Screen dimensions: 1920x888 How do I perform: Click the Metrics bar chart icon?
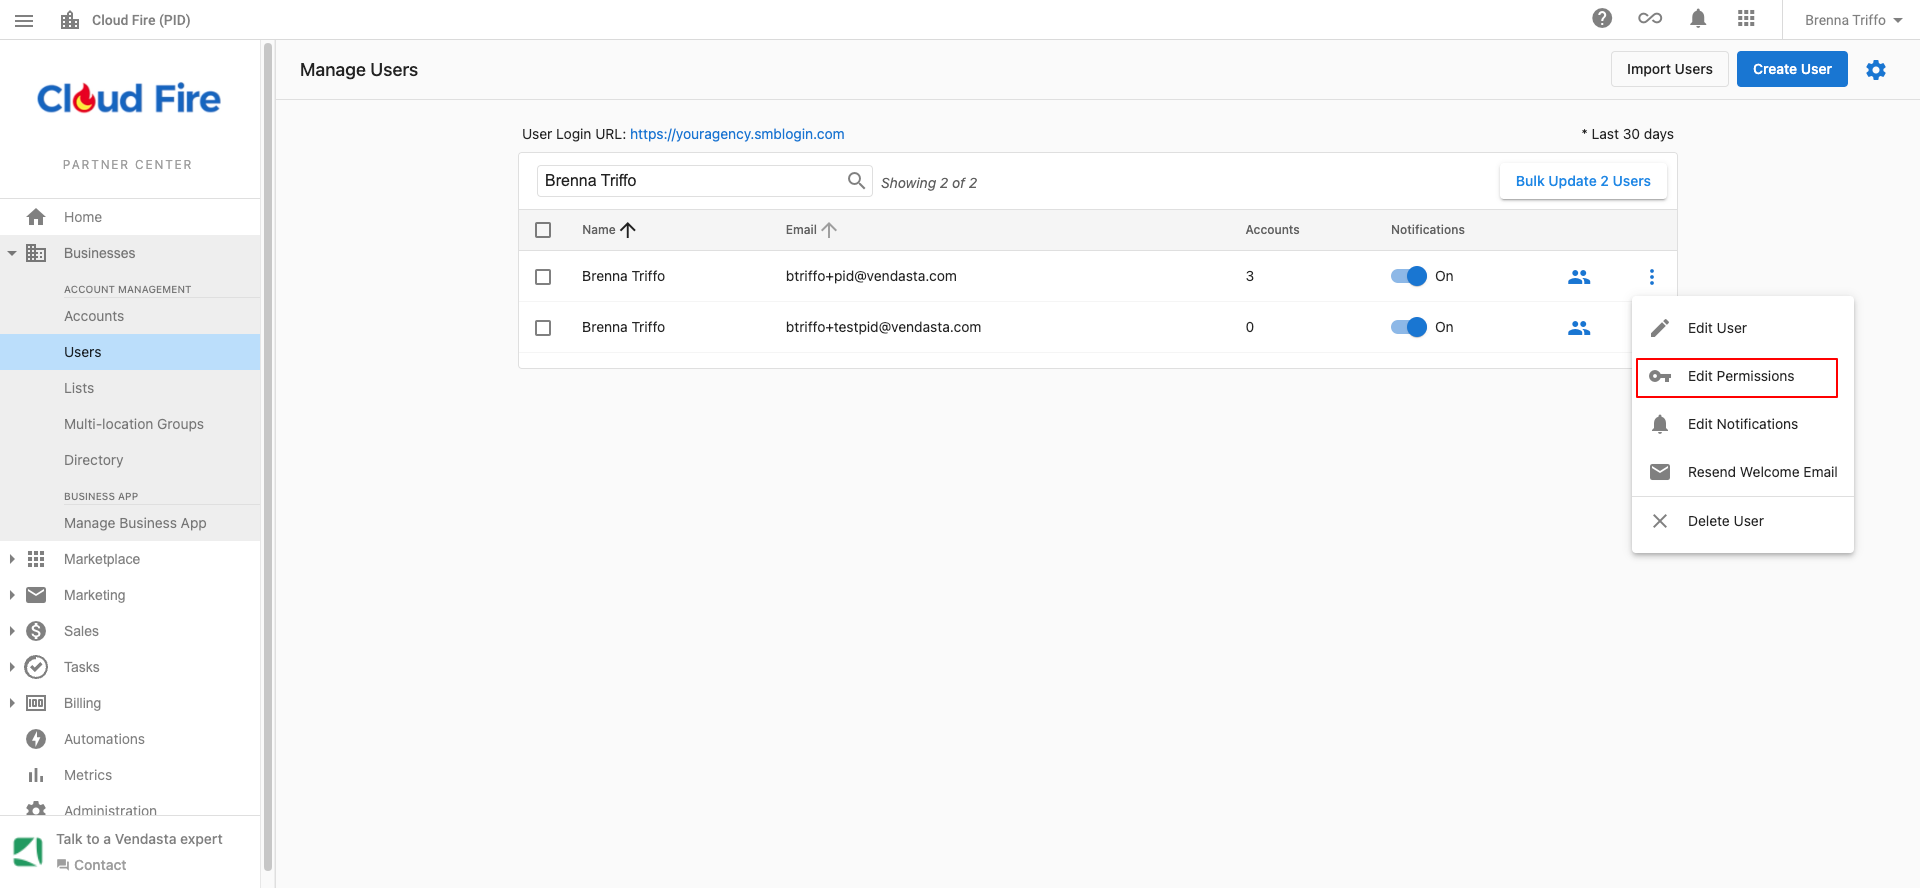click(36, 775)
